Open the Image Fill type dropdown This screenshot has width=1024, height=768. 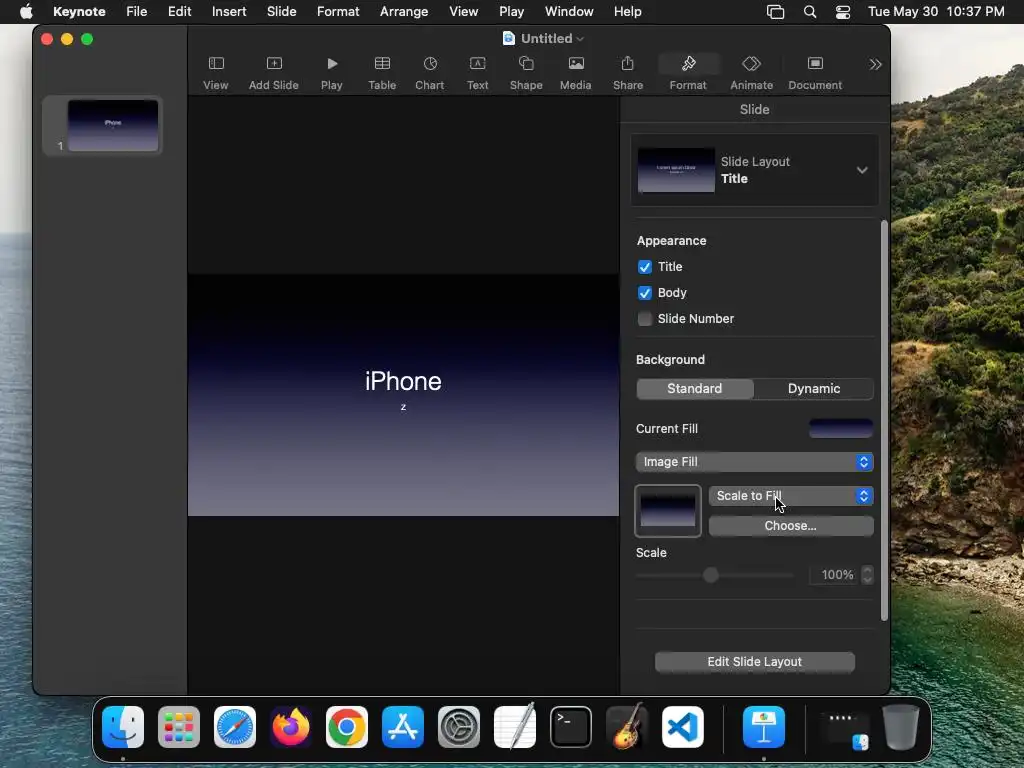754,462
